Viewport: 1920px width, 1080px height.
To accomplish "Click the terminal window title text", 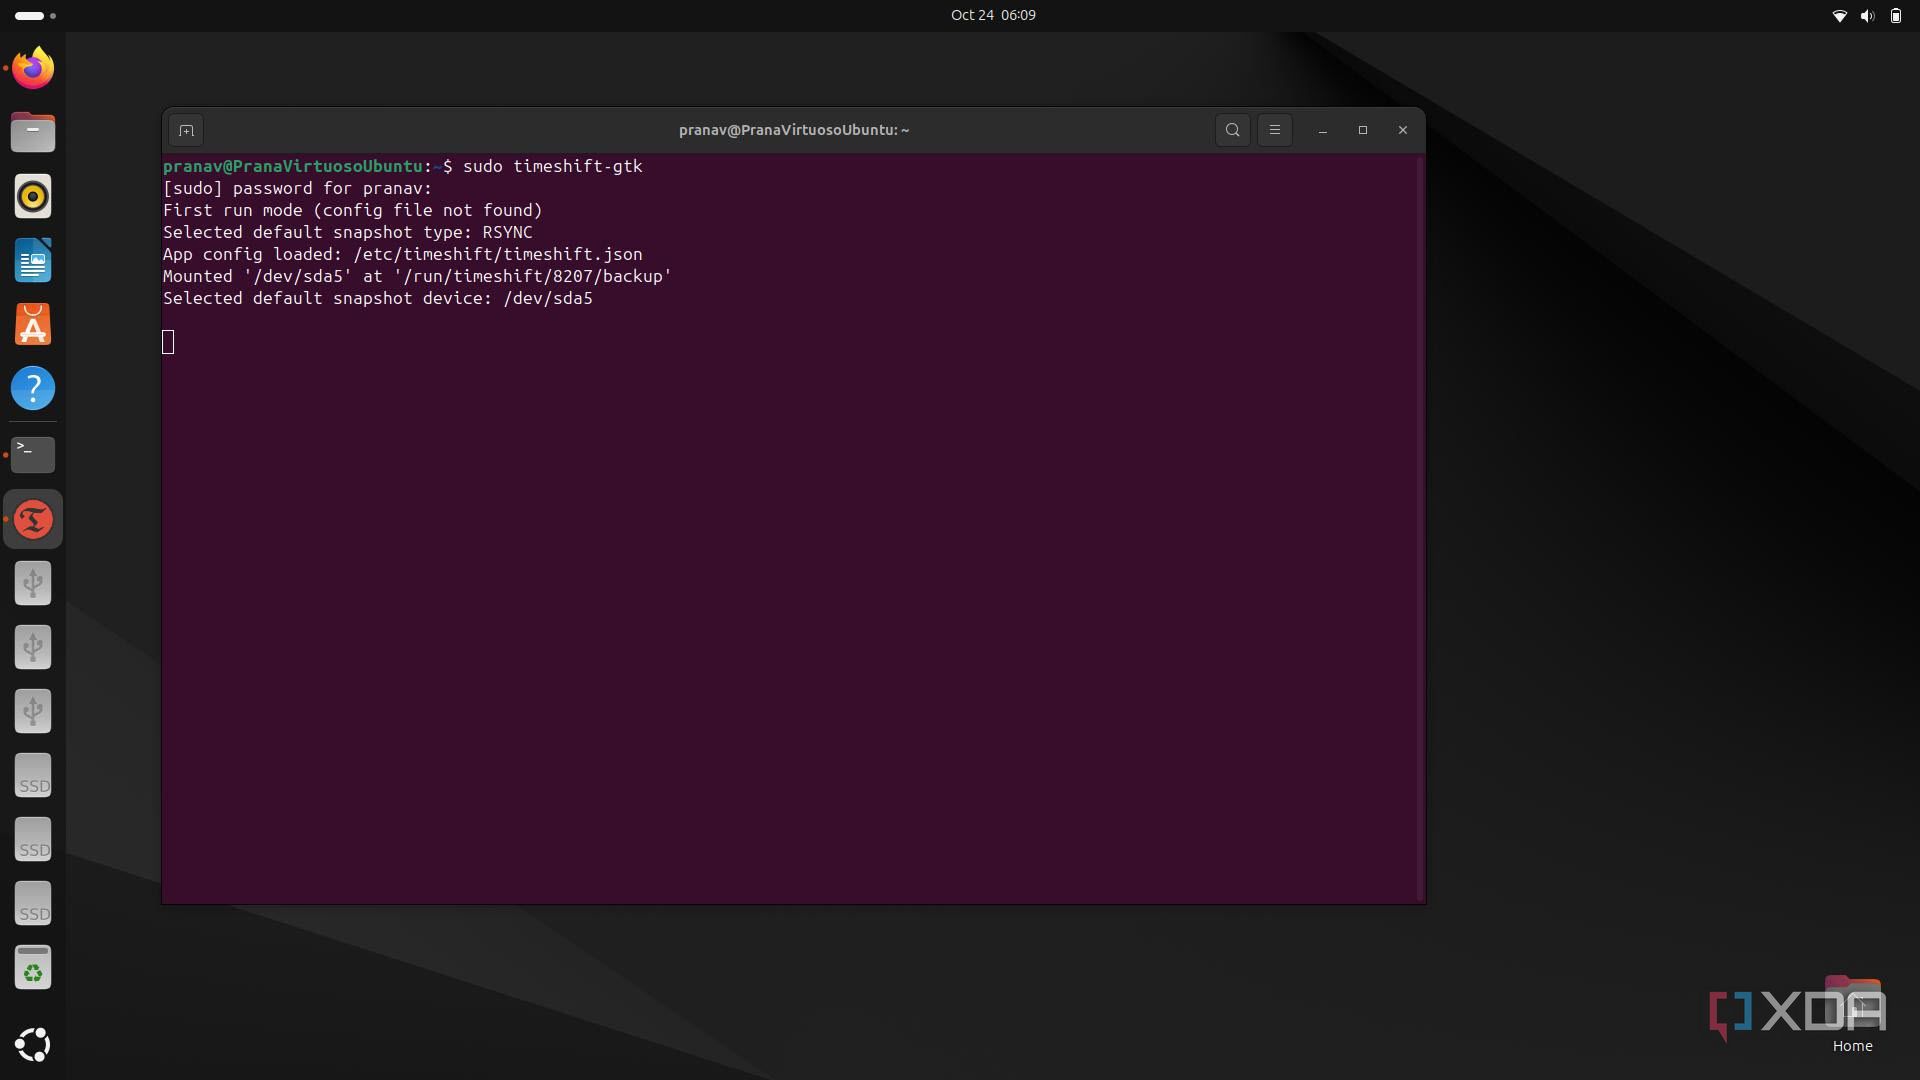I will pos(794,130).
